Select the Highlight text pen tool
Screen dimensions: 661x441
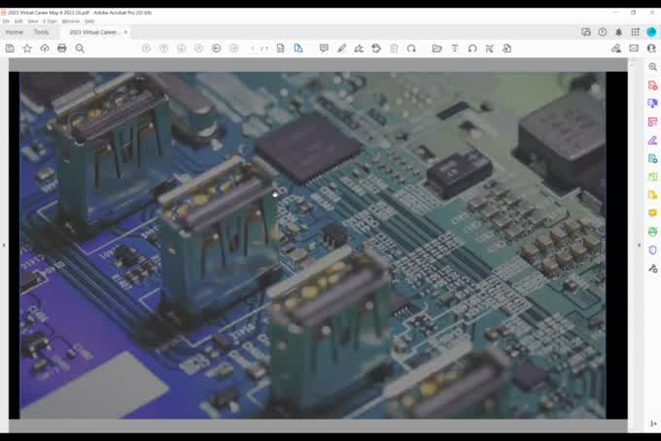coord(341,48)
